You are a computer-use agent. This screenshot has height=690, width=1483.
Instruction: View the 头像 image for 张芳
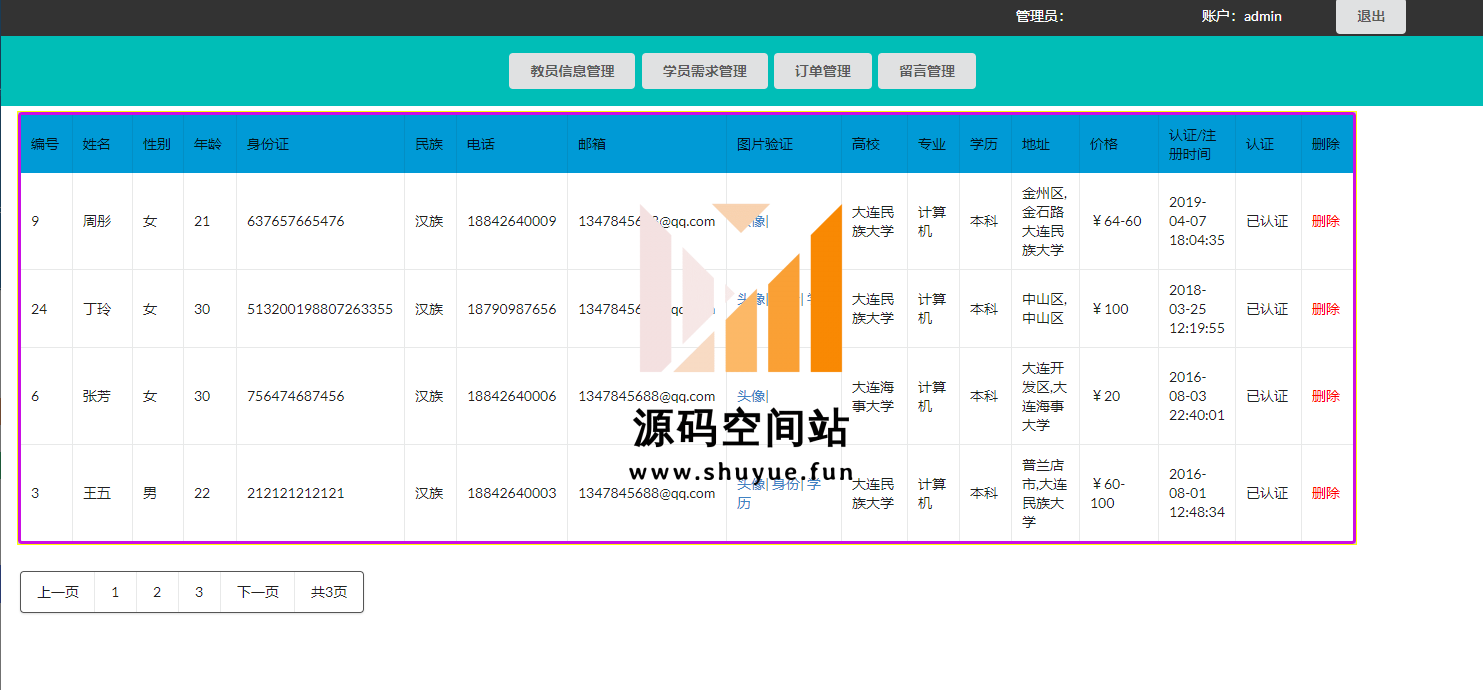pos(751,396)
